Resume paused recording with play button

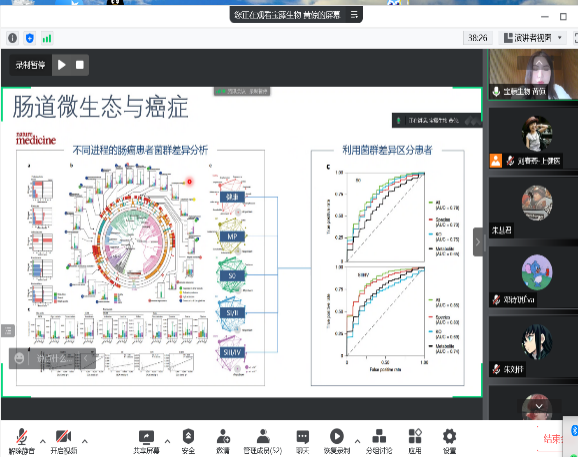pos(62,65)
